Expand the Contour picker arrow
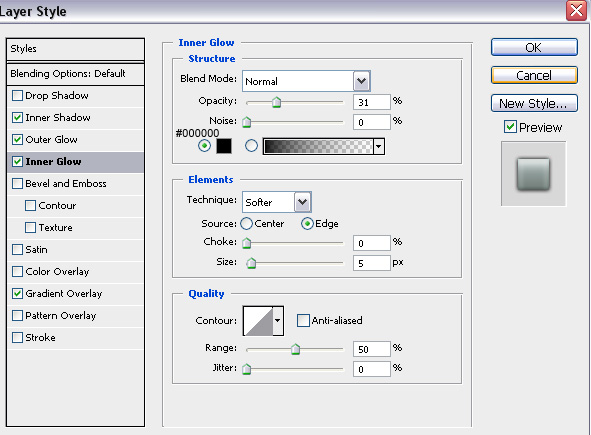Image resolution: width=591 pixels, height=435 pixels. coord(278,321)
